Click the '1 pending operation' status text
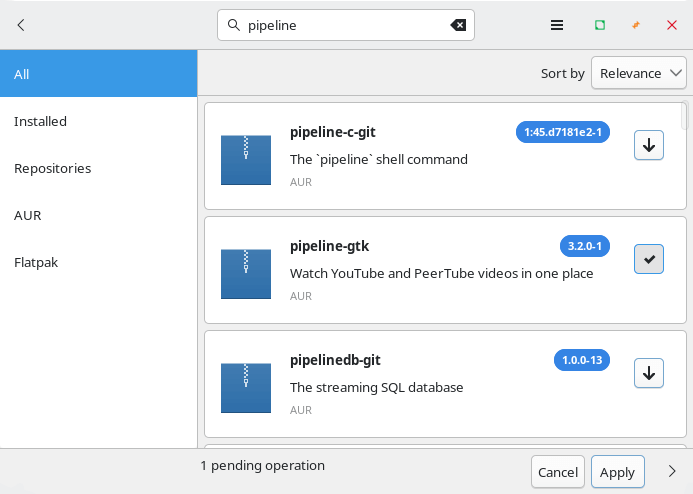 click(263, 466)
